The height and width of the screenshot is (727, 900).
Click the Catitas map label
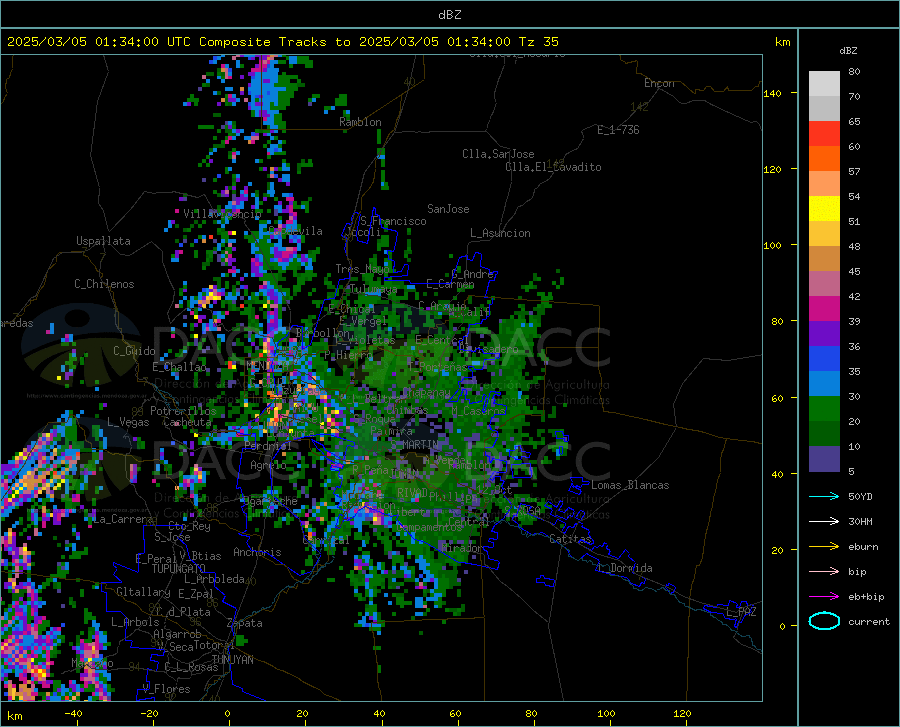point(570,539)
